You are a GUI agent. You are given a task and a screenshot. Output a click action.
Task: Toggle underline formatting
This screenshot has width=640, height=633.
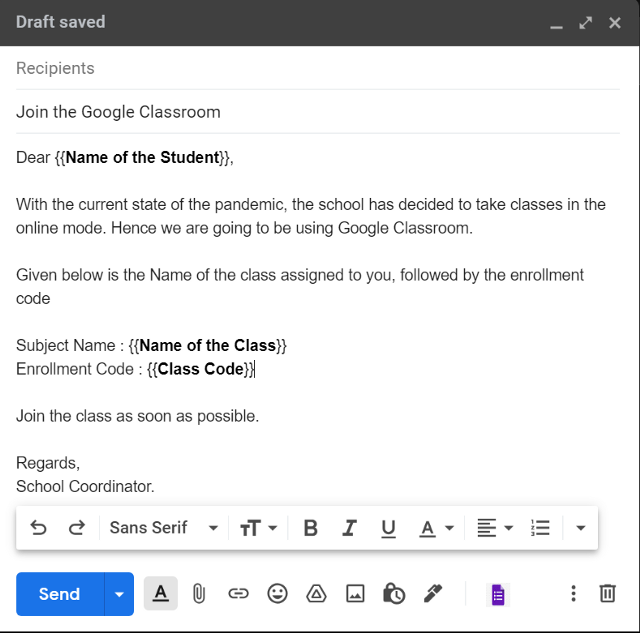coord(388,529)
